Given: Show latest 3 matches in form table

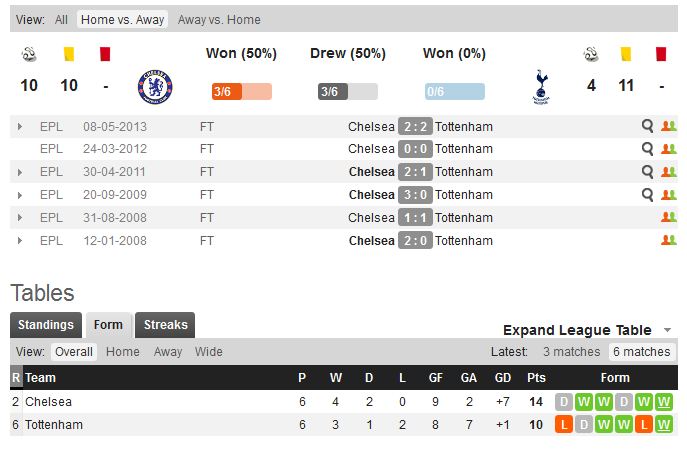Looking at the screenshot, I should [x=571, y=352].
